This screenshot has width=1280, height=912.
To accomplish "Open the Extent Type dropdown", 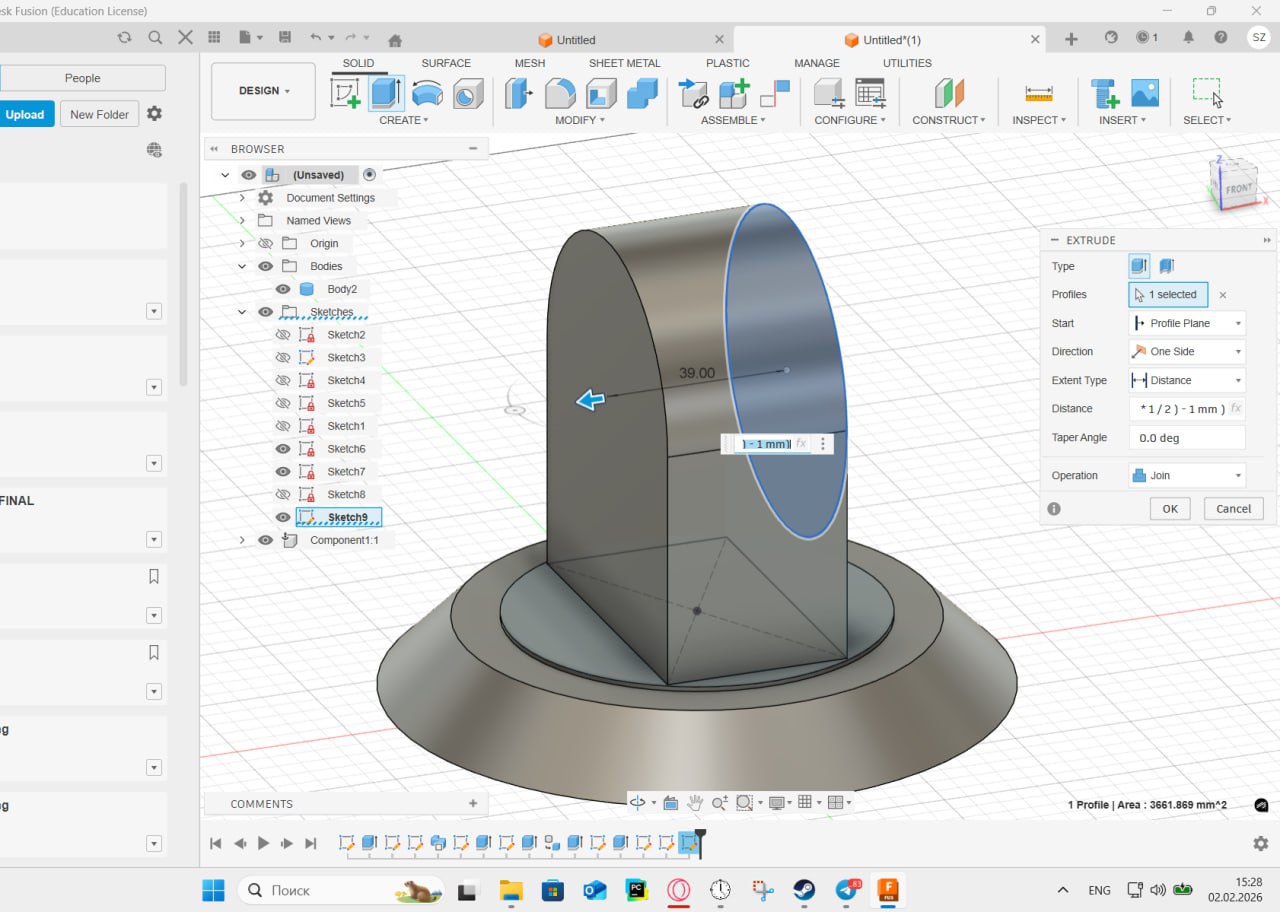I will coord(1187,380).
